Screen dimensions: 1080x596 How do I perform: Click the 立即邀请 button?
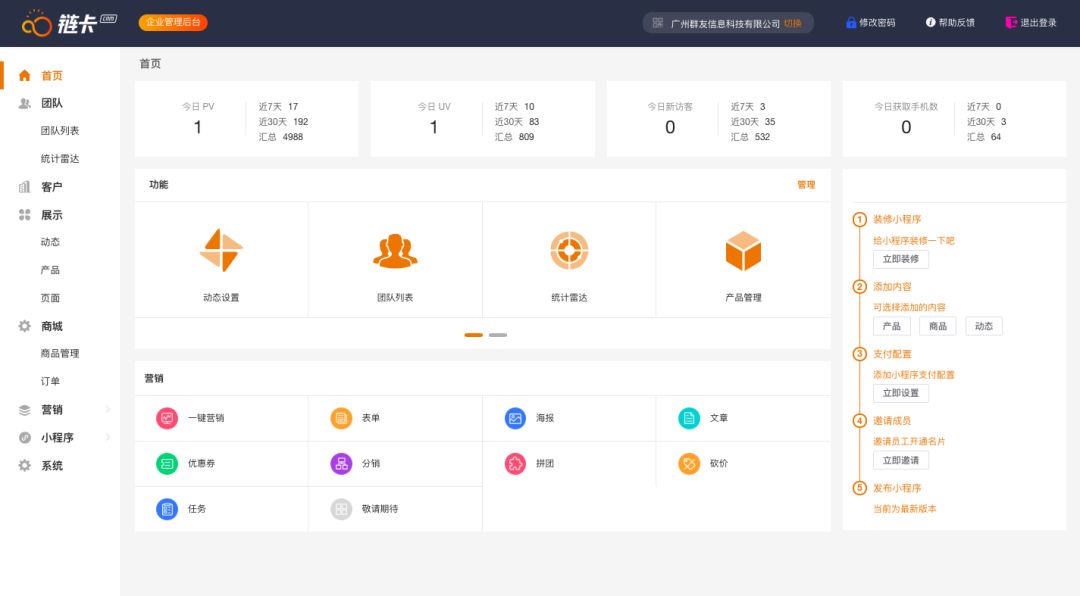click(x=900, y=461)
